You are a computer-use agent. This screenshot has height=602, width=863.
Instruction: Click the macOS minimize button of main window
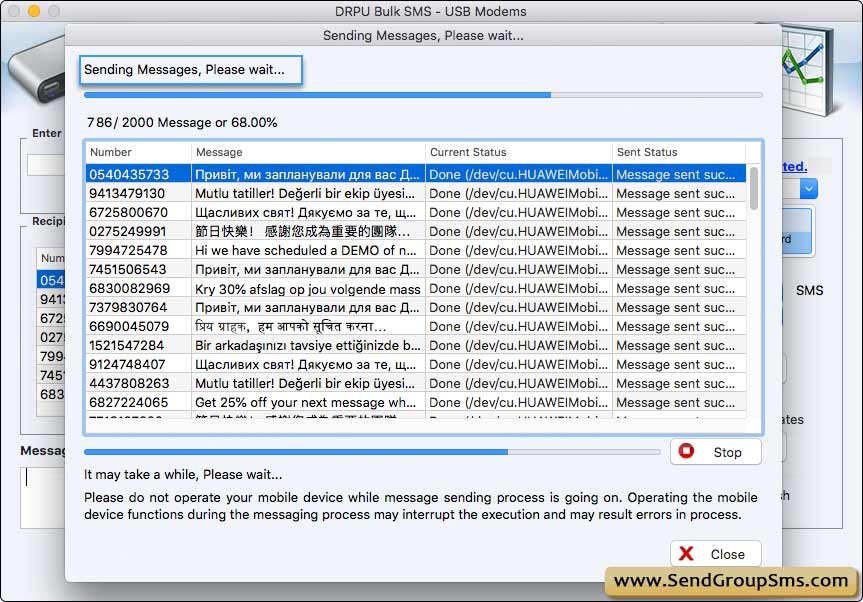[34, 11]
